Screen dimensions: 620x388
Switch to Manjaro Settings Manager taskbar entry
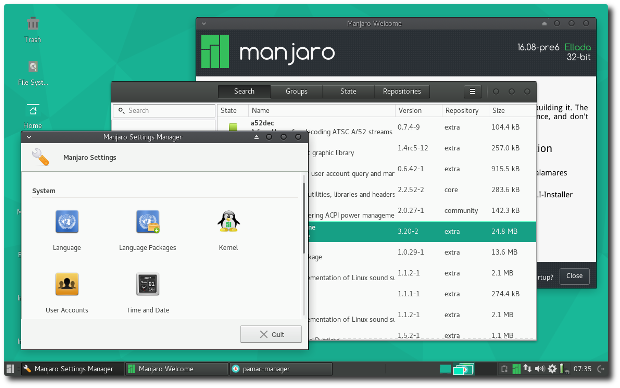72,369
